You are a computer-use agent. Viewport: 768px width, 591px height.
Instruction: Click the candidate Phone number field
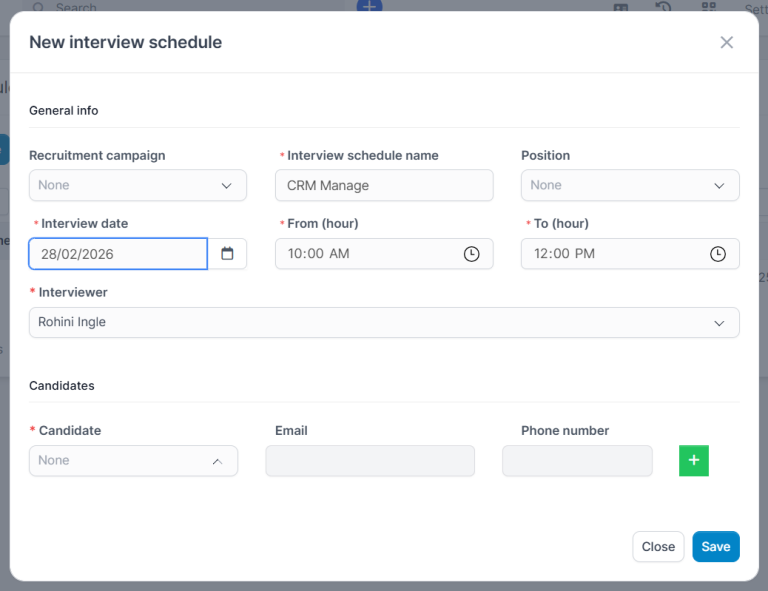tap(577, 461)
